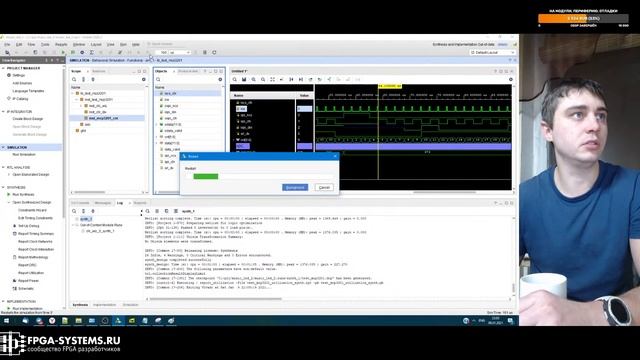Image resolution: width=640 pixels, height=360 pixels.
Task: Collapse the SIMULATION section
Action: coord(3,147)
